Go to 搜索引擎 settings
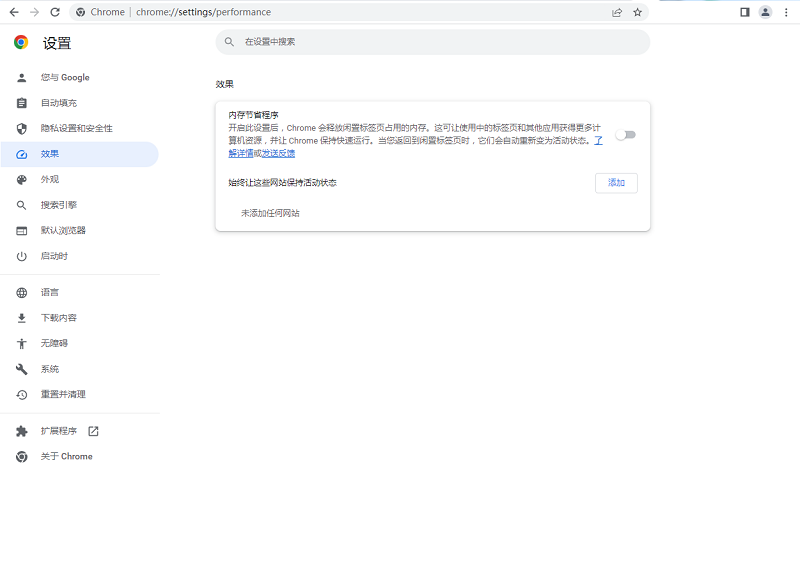 [x=58, y=205]
